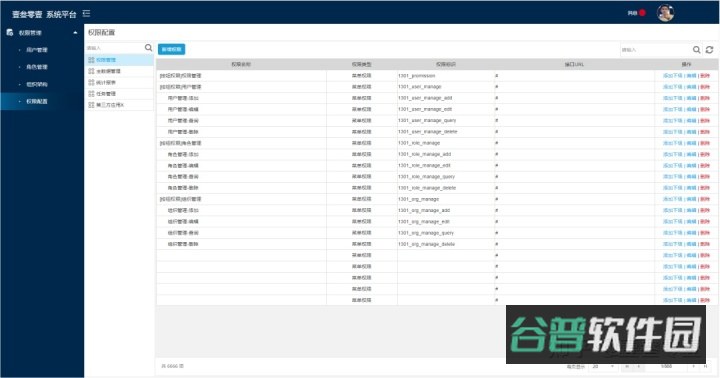Click 删除 for 1301_user_manage_query row
Viewport: 720px width, 378px height.
point(705,121)
